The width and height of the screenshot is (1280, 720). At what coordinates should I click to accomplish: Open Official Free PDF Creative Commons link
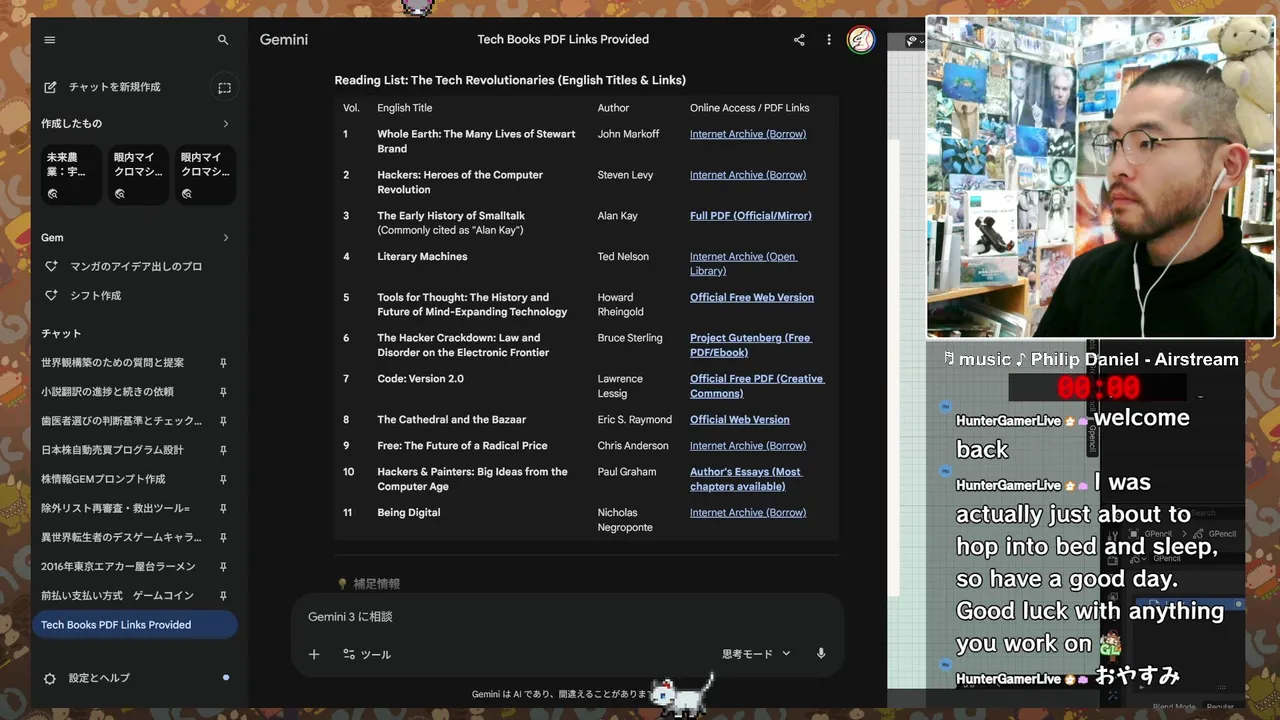click(x=757, y=386)
